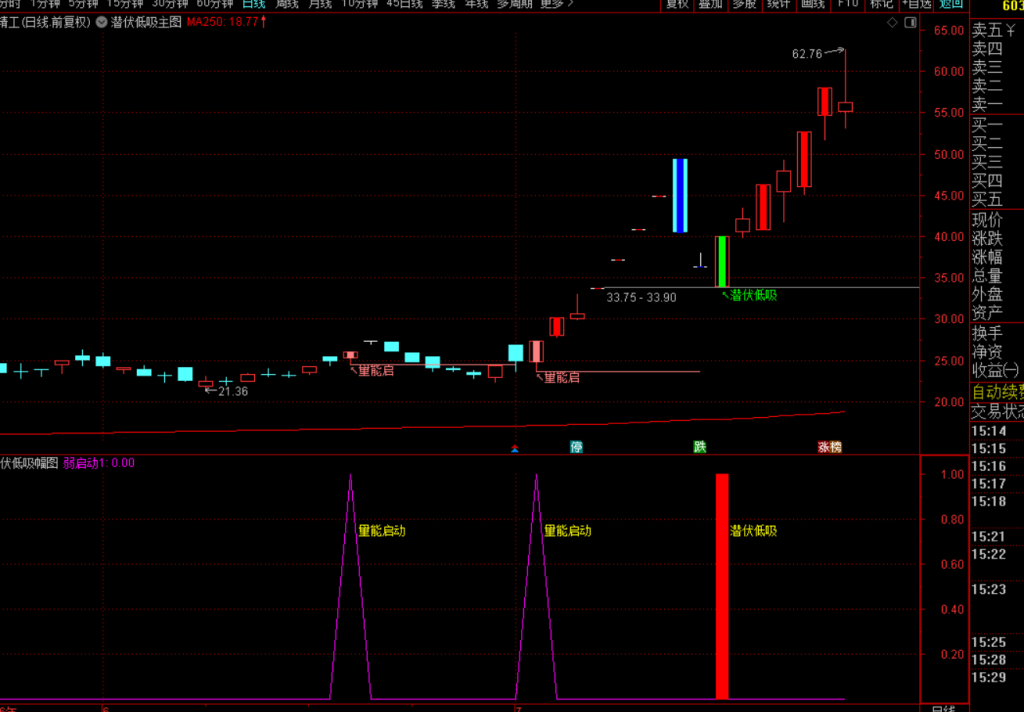This screenshot has width=1024, height=712.
Task: Switch to 5分钟 period
Action: coord(83,4)
